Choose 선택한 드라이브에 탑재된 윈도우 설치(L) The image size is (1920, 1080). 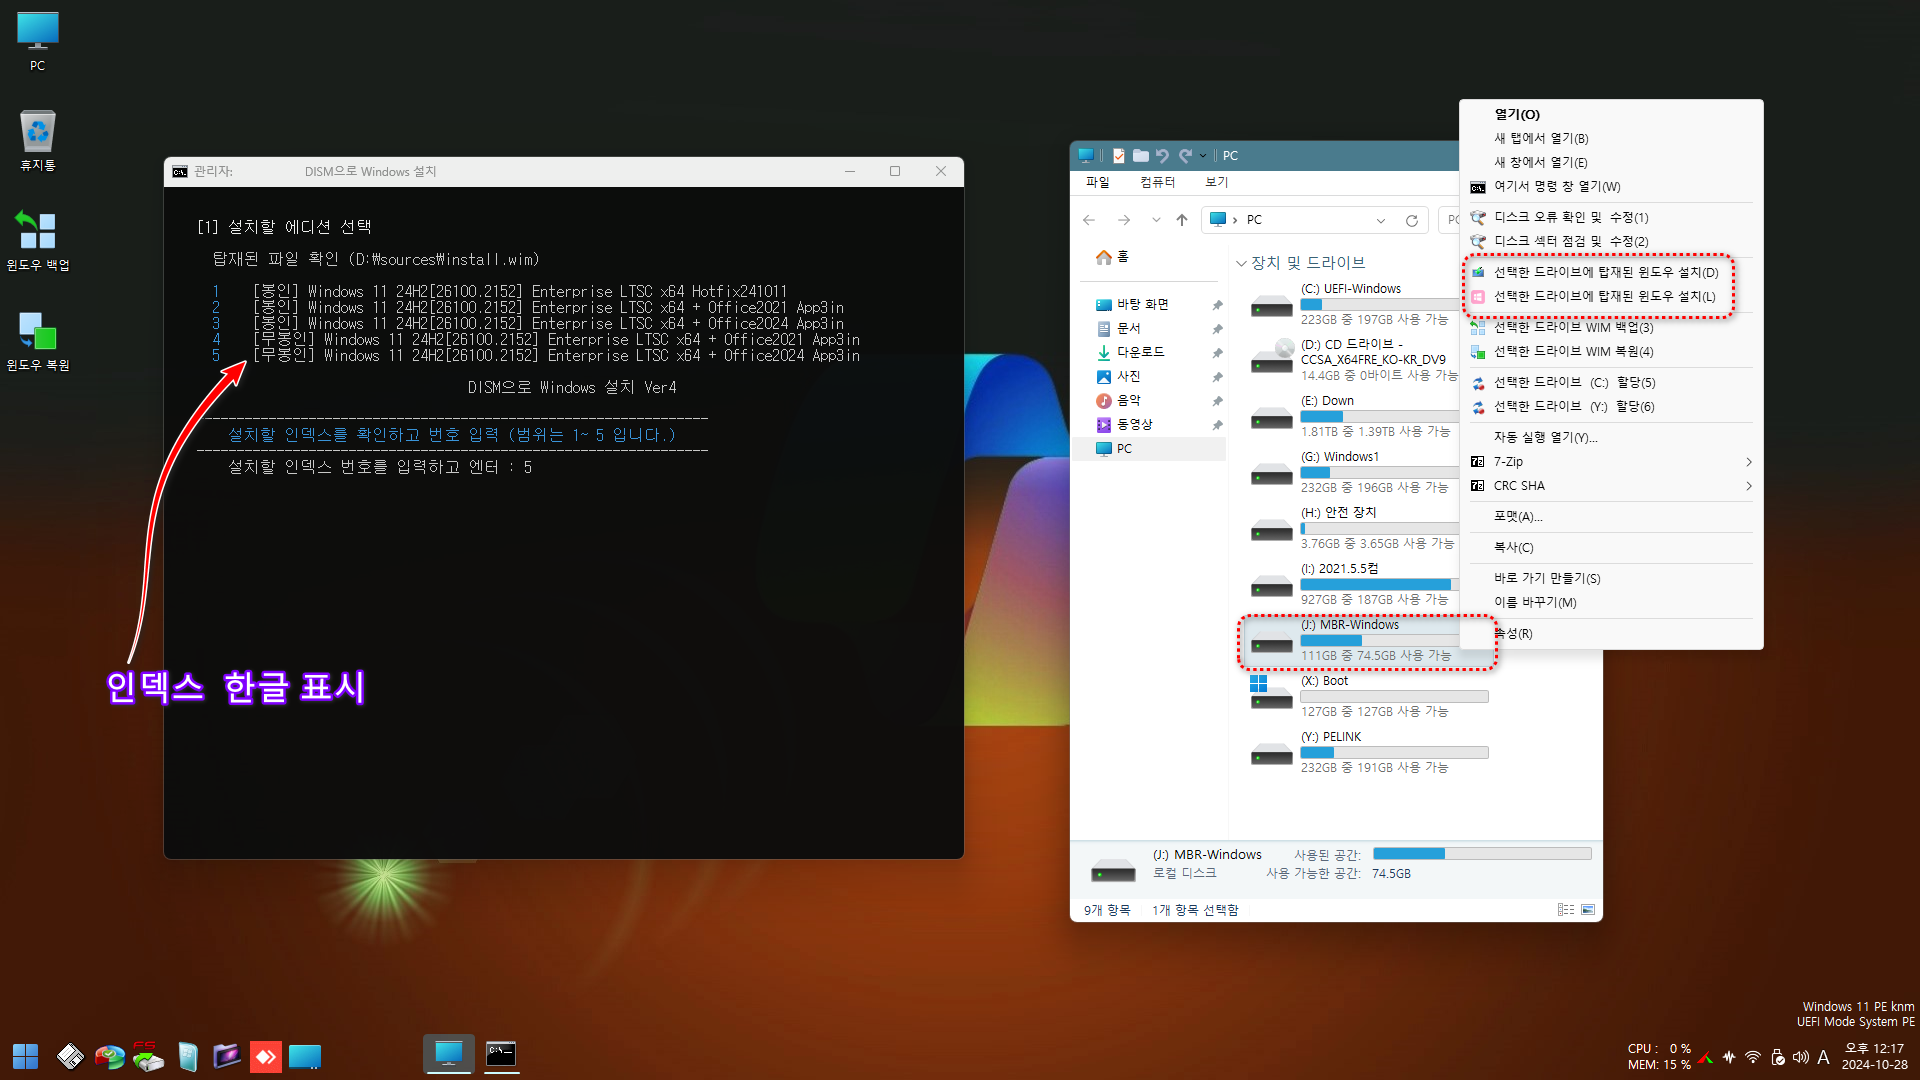(1610, 297)
